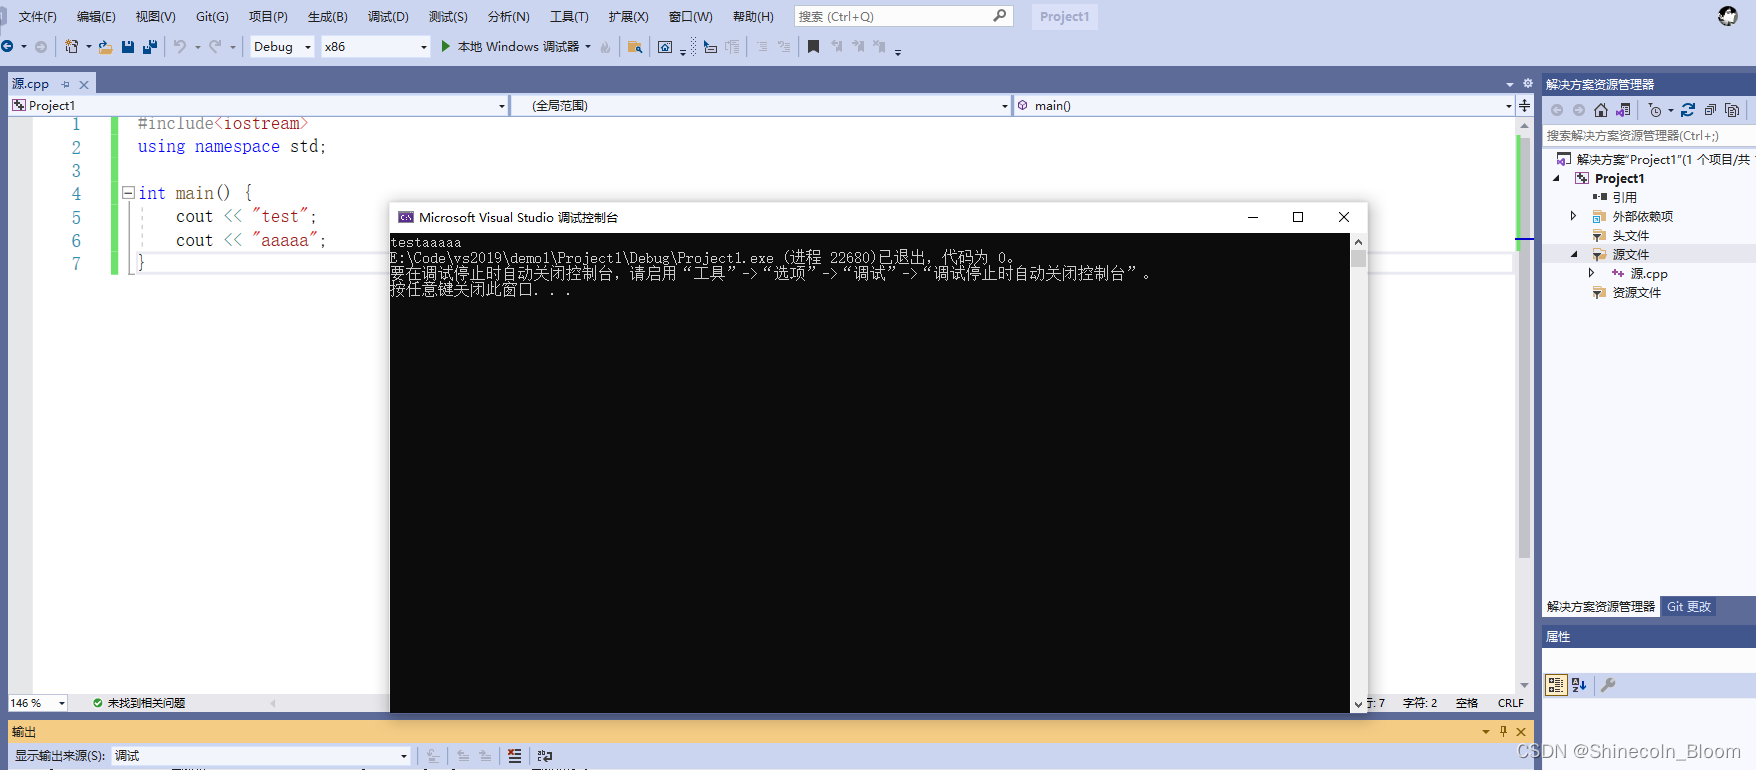
Task: Open the 生成(B) menu
Action: pyautogui.click(x=328, y=17)
